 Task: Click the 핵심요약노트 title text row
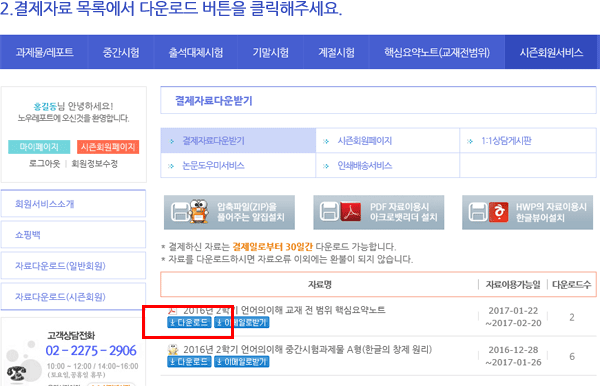284,310
